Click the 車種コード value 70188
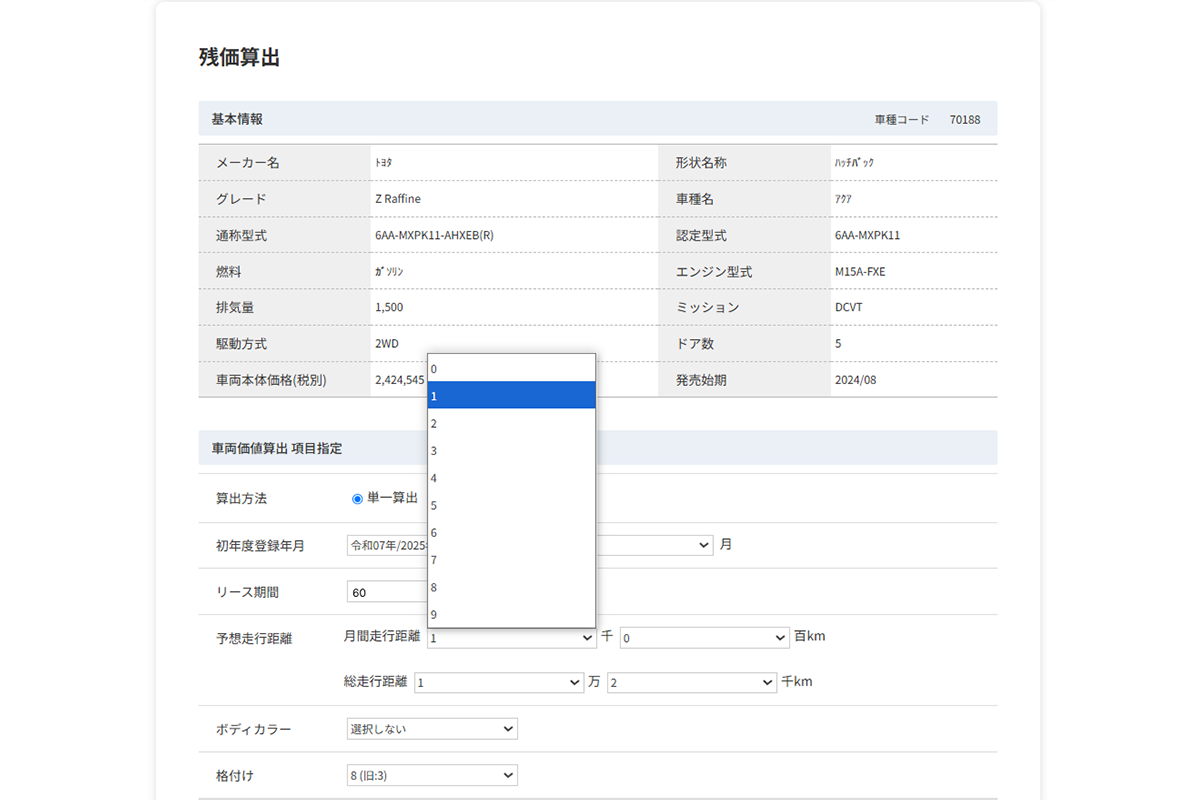 coord(965,119)
